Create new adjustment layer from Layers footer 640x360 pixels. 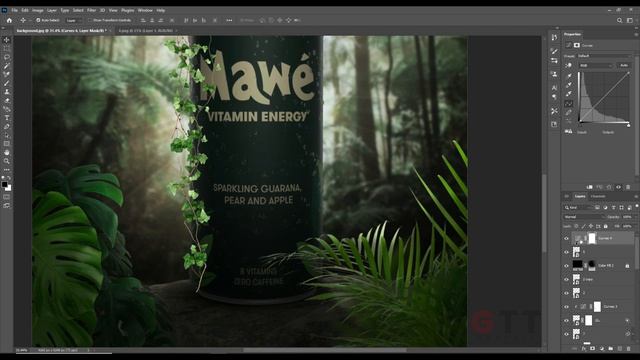602,349
